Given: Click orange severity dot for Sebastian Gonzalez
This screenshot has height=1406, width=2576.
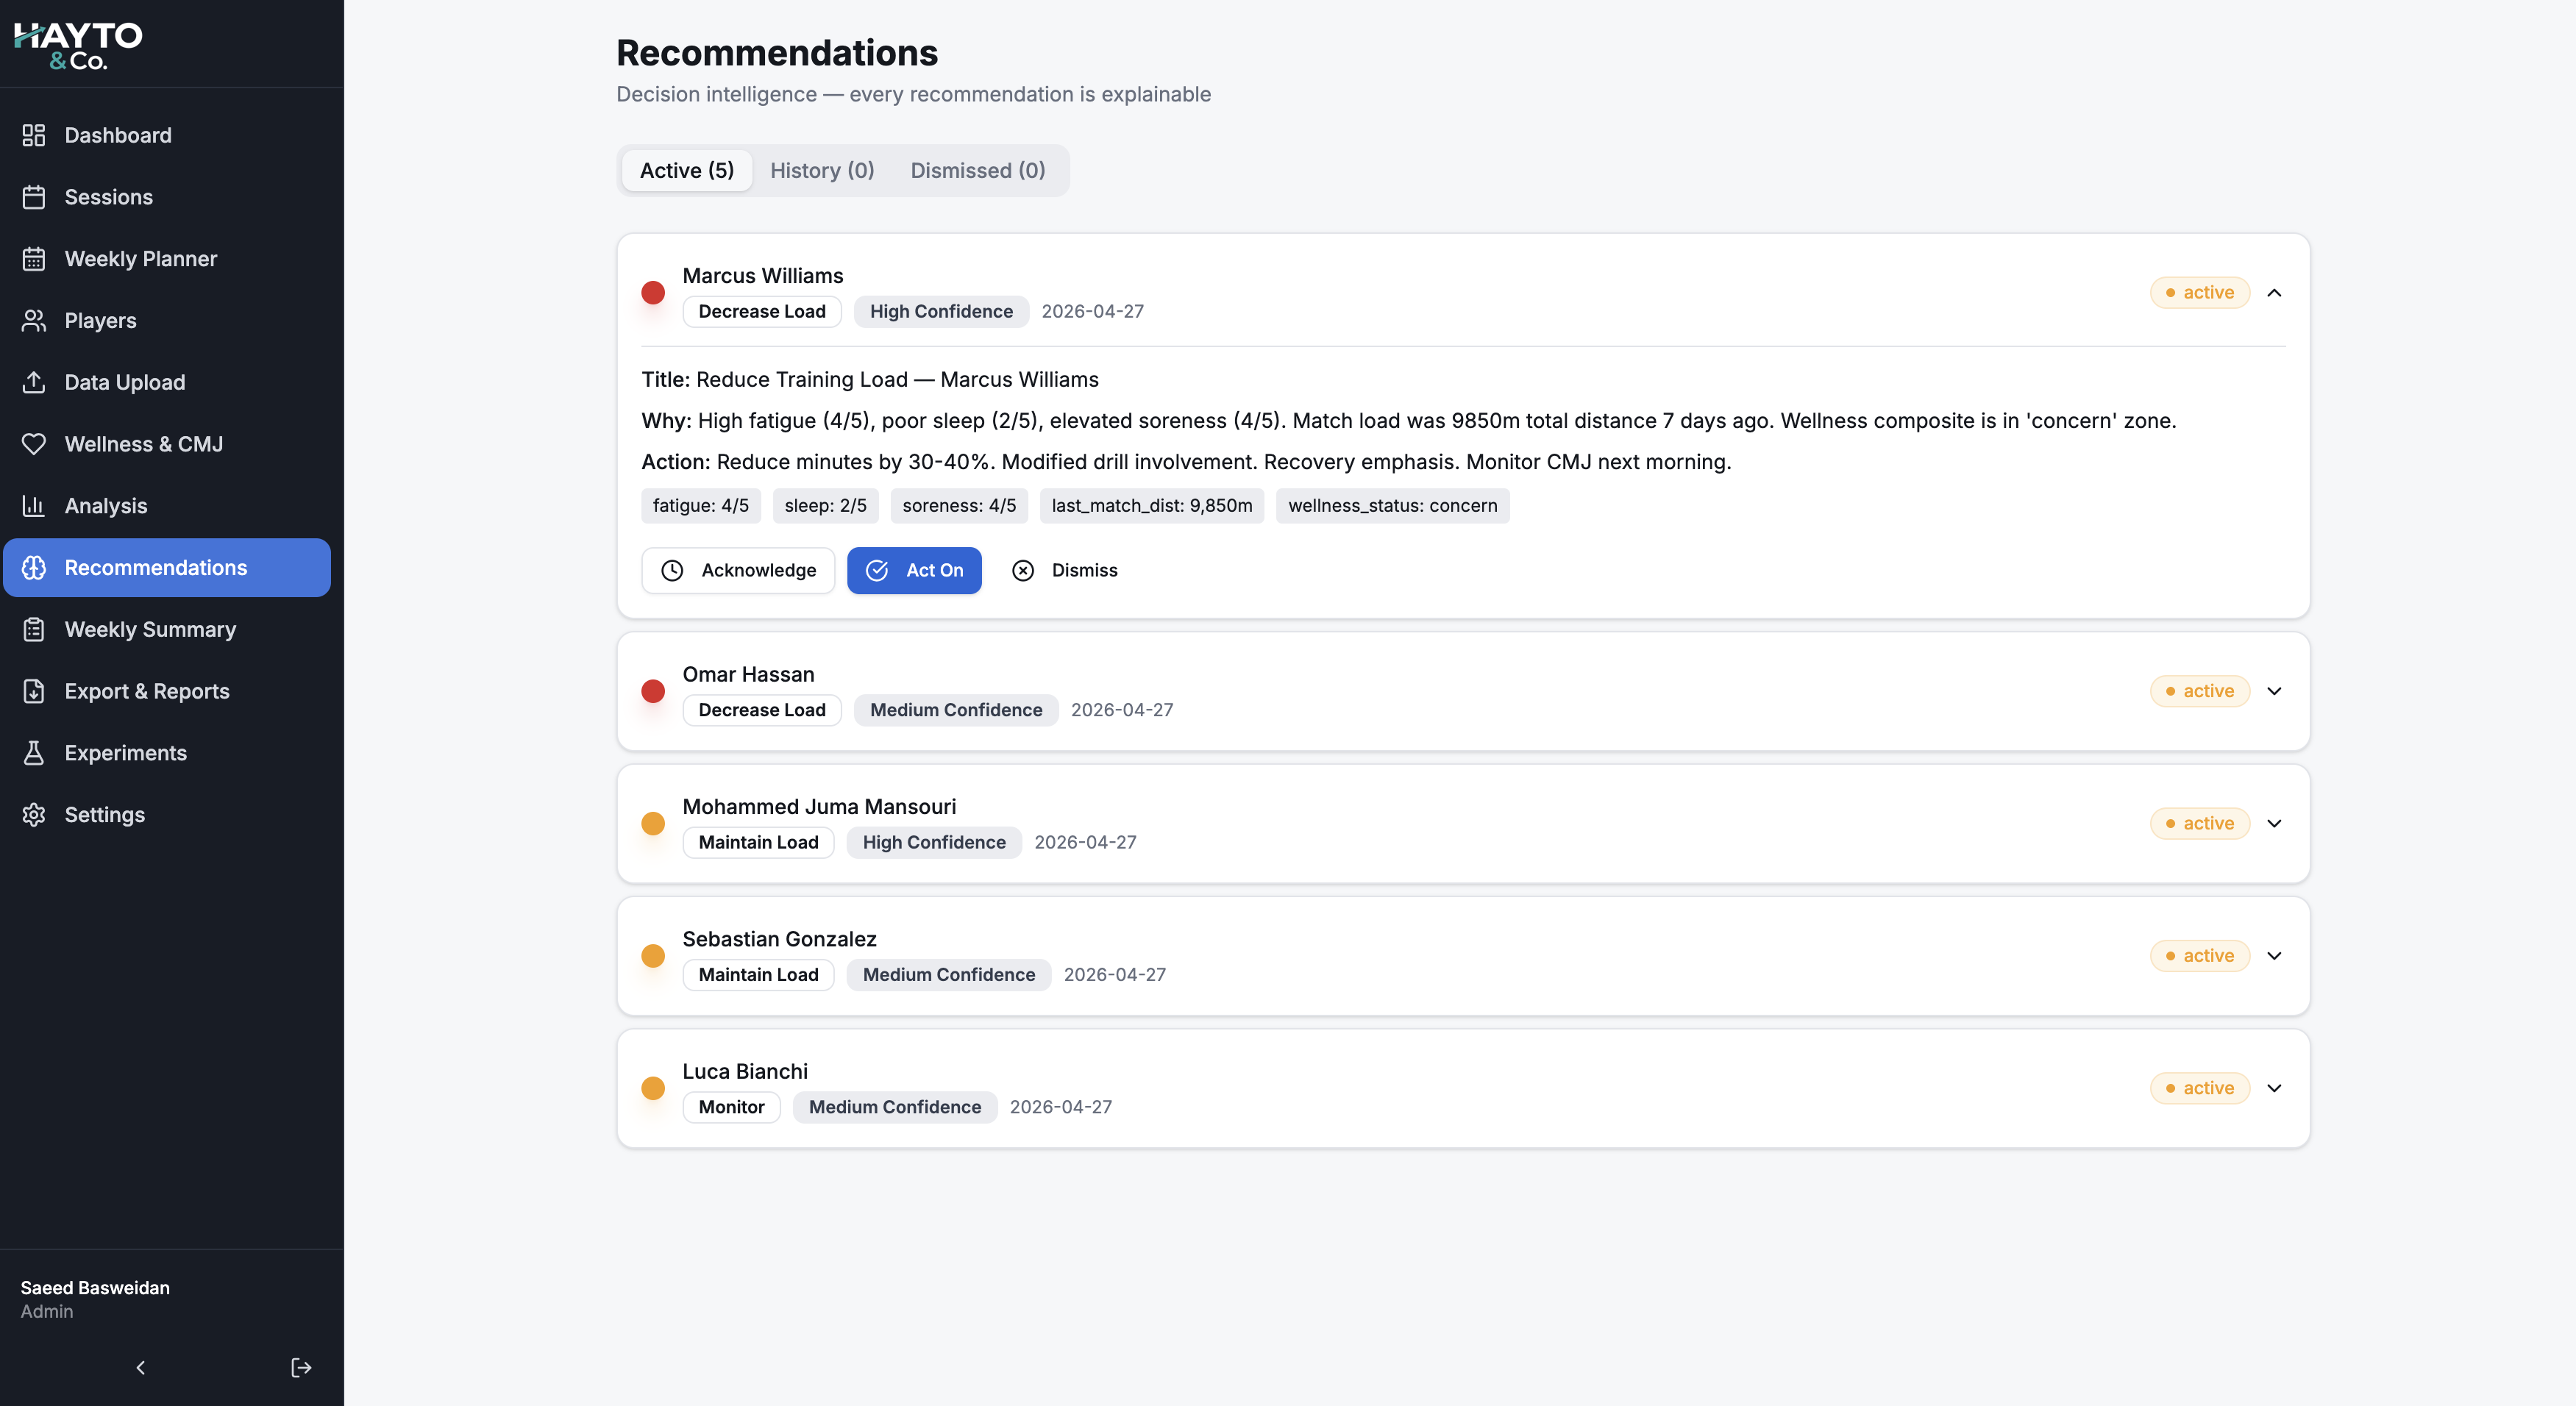Looking at the screenshot, I should 653,956.
